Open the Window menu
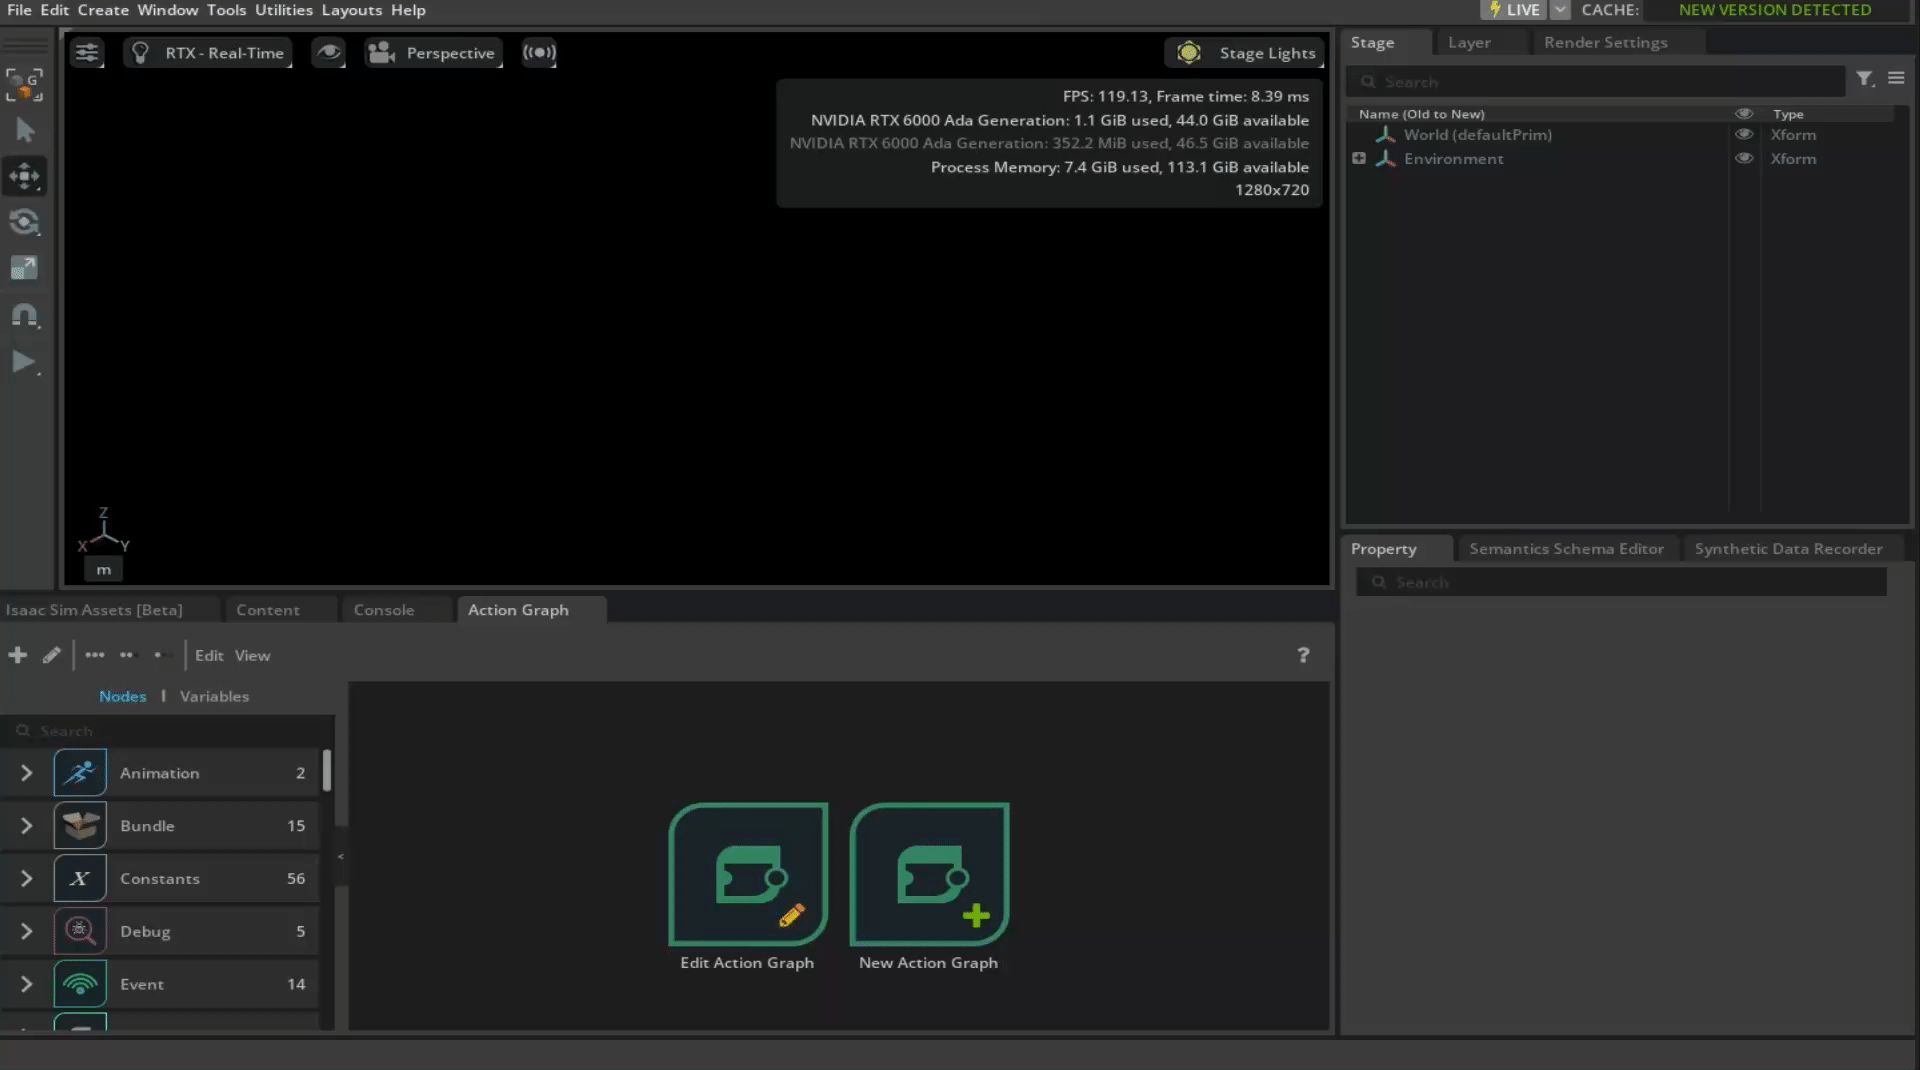 click(167, 10)
